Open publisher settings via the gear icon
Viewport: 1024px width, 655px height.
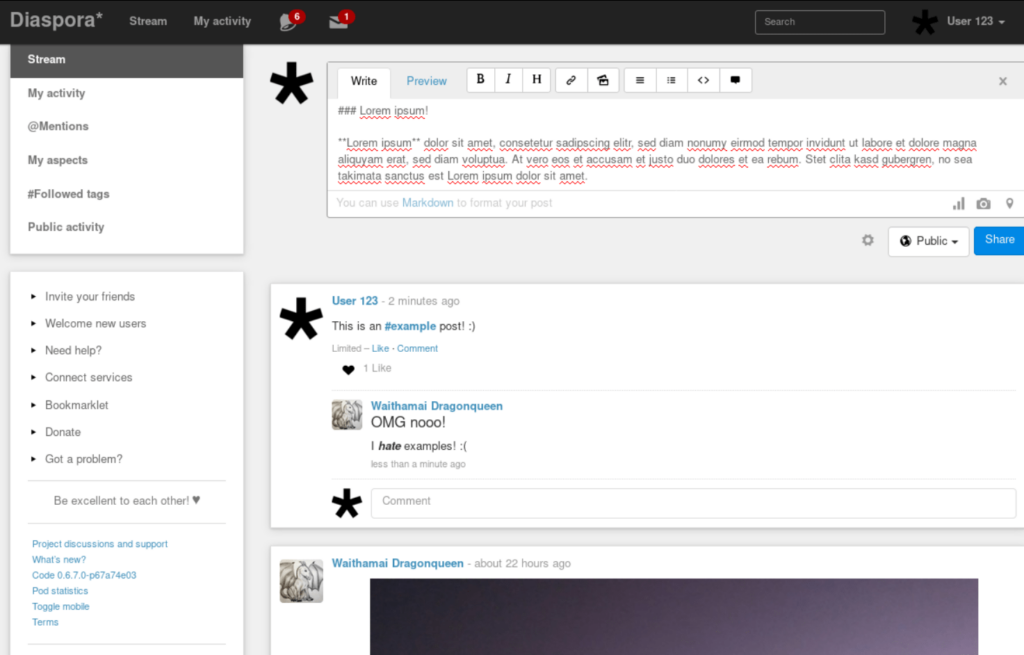[867, 240]
